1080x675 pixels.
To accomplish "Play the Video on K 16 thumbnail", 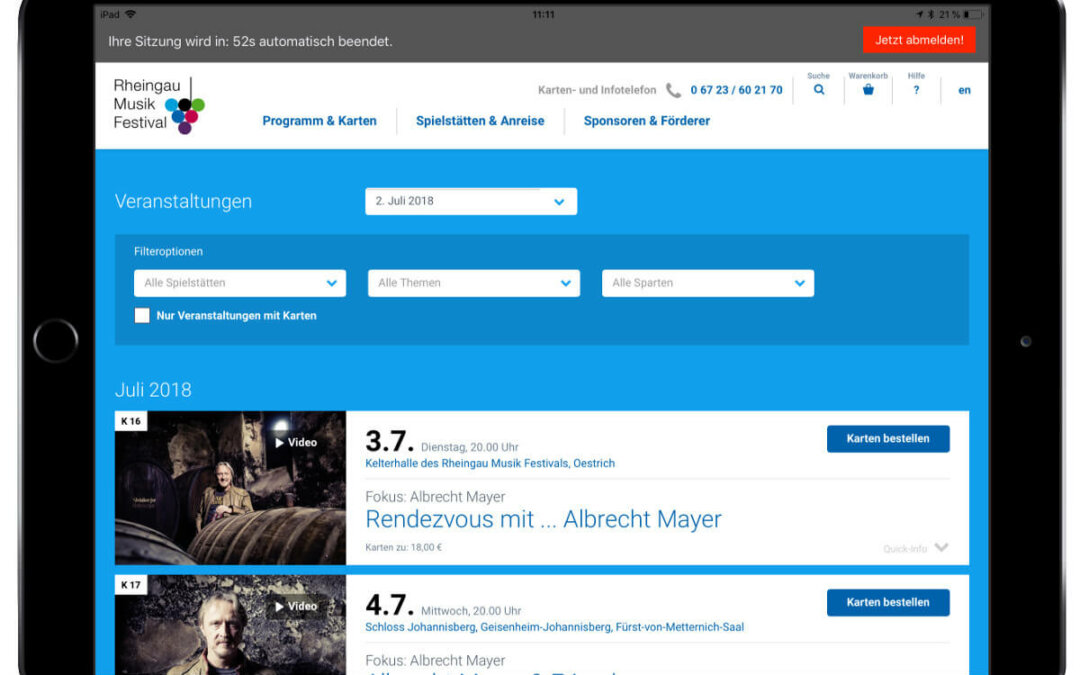I will point(296,442).
